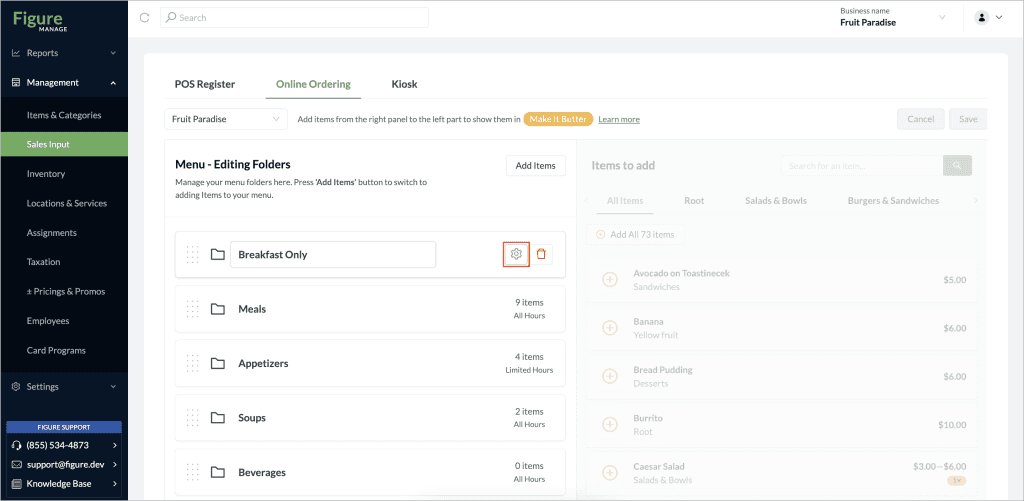
Task: Click the item search magnifier button
Action: 957,166
